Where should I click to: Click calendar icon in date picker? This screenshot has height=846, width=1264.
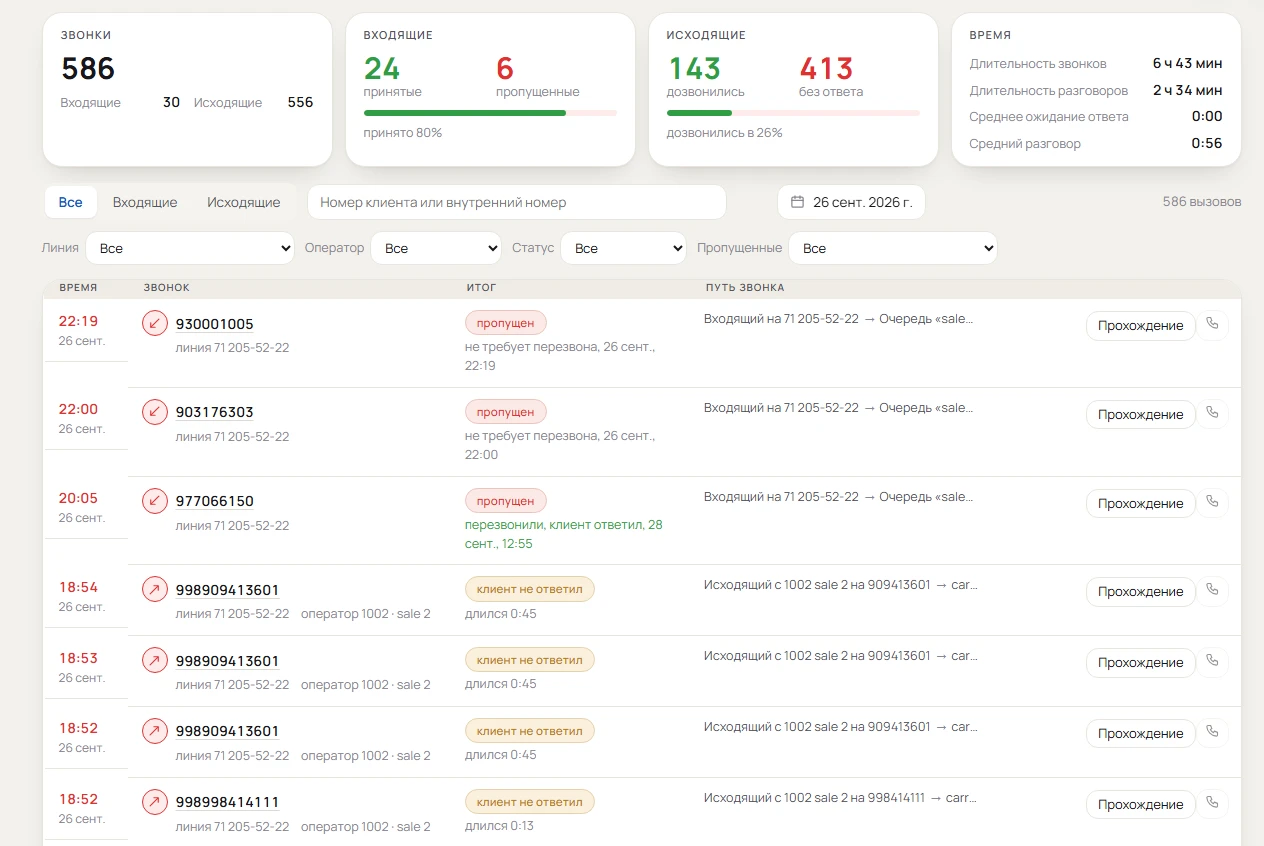(x=797, y=202)
